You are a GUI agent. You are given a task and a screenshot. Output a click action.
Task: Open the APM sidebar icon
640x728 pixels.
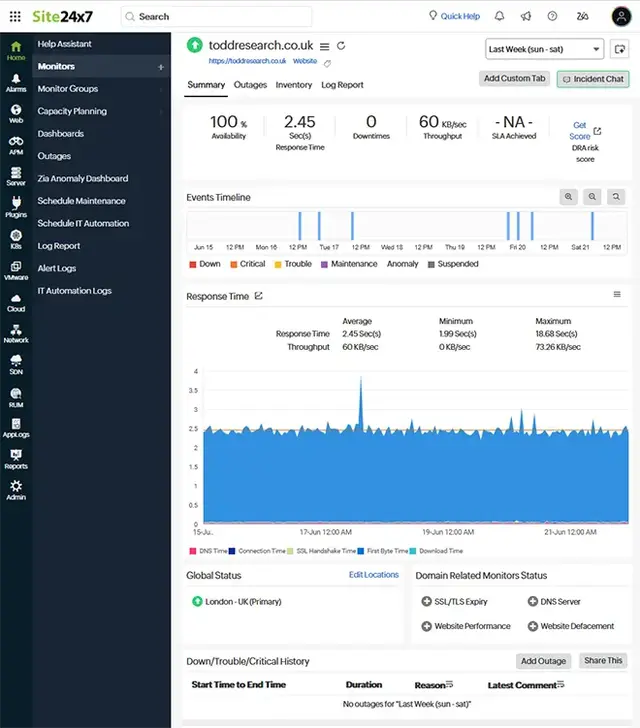pyautogui.click(x=16, y=145)
